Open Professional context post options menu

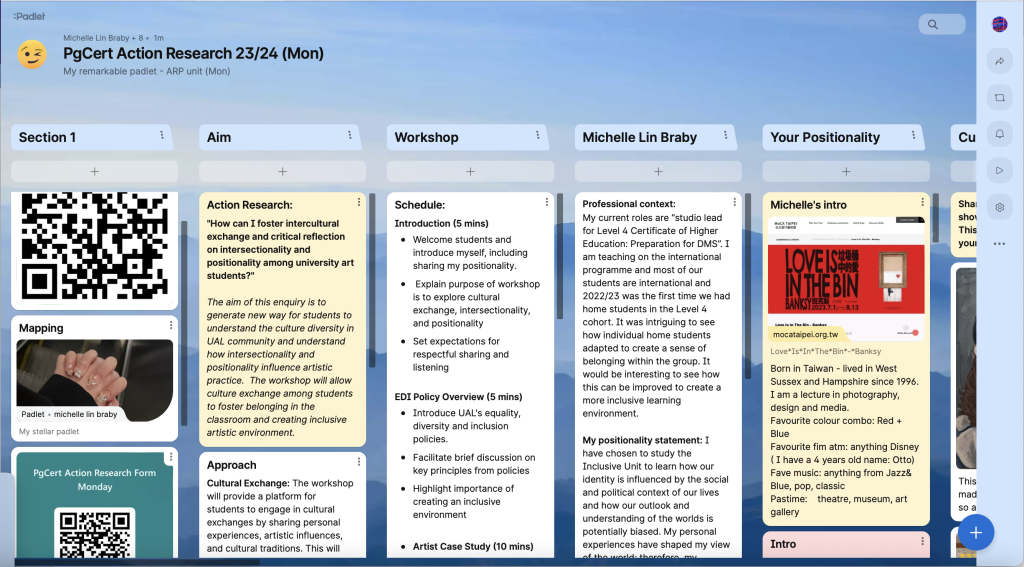coord(734,202)
